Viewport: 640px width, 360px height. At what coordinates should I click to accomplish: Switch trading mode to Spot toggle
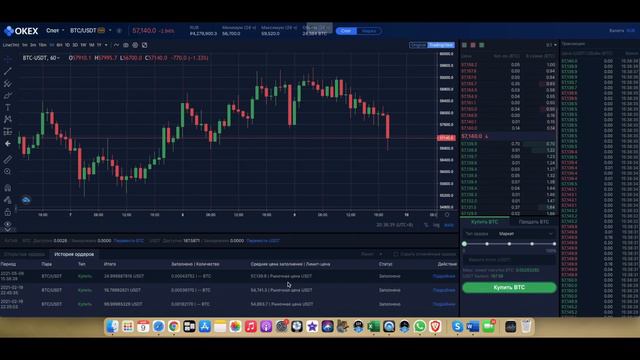click(x=346, y=31)
